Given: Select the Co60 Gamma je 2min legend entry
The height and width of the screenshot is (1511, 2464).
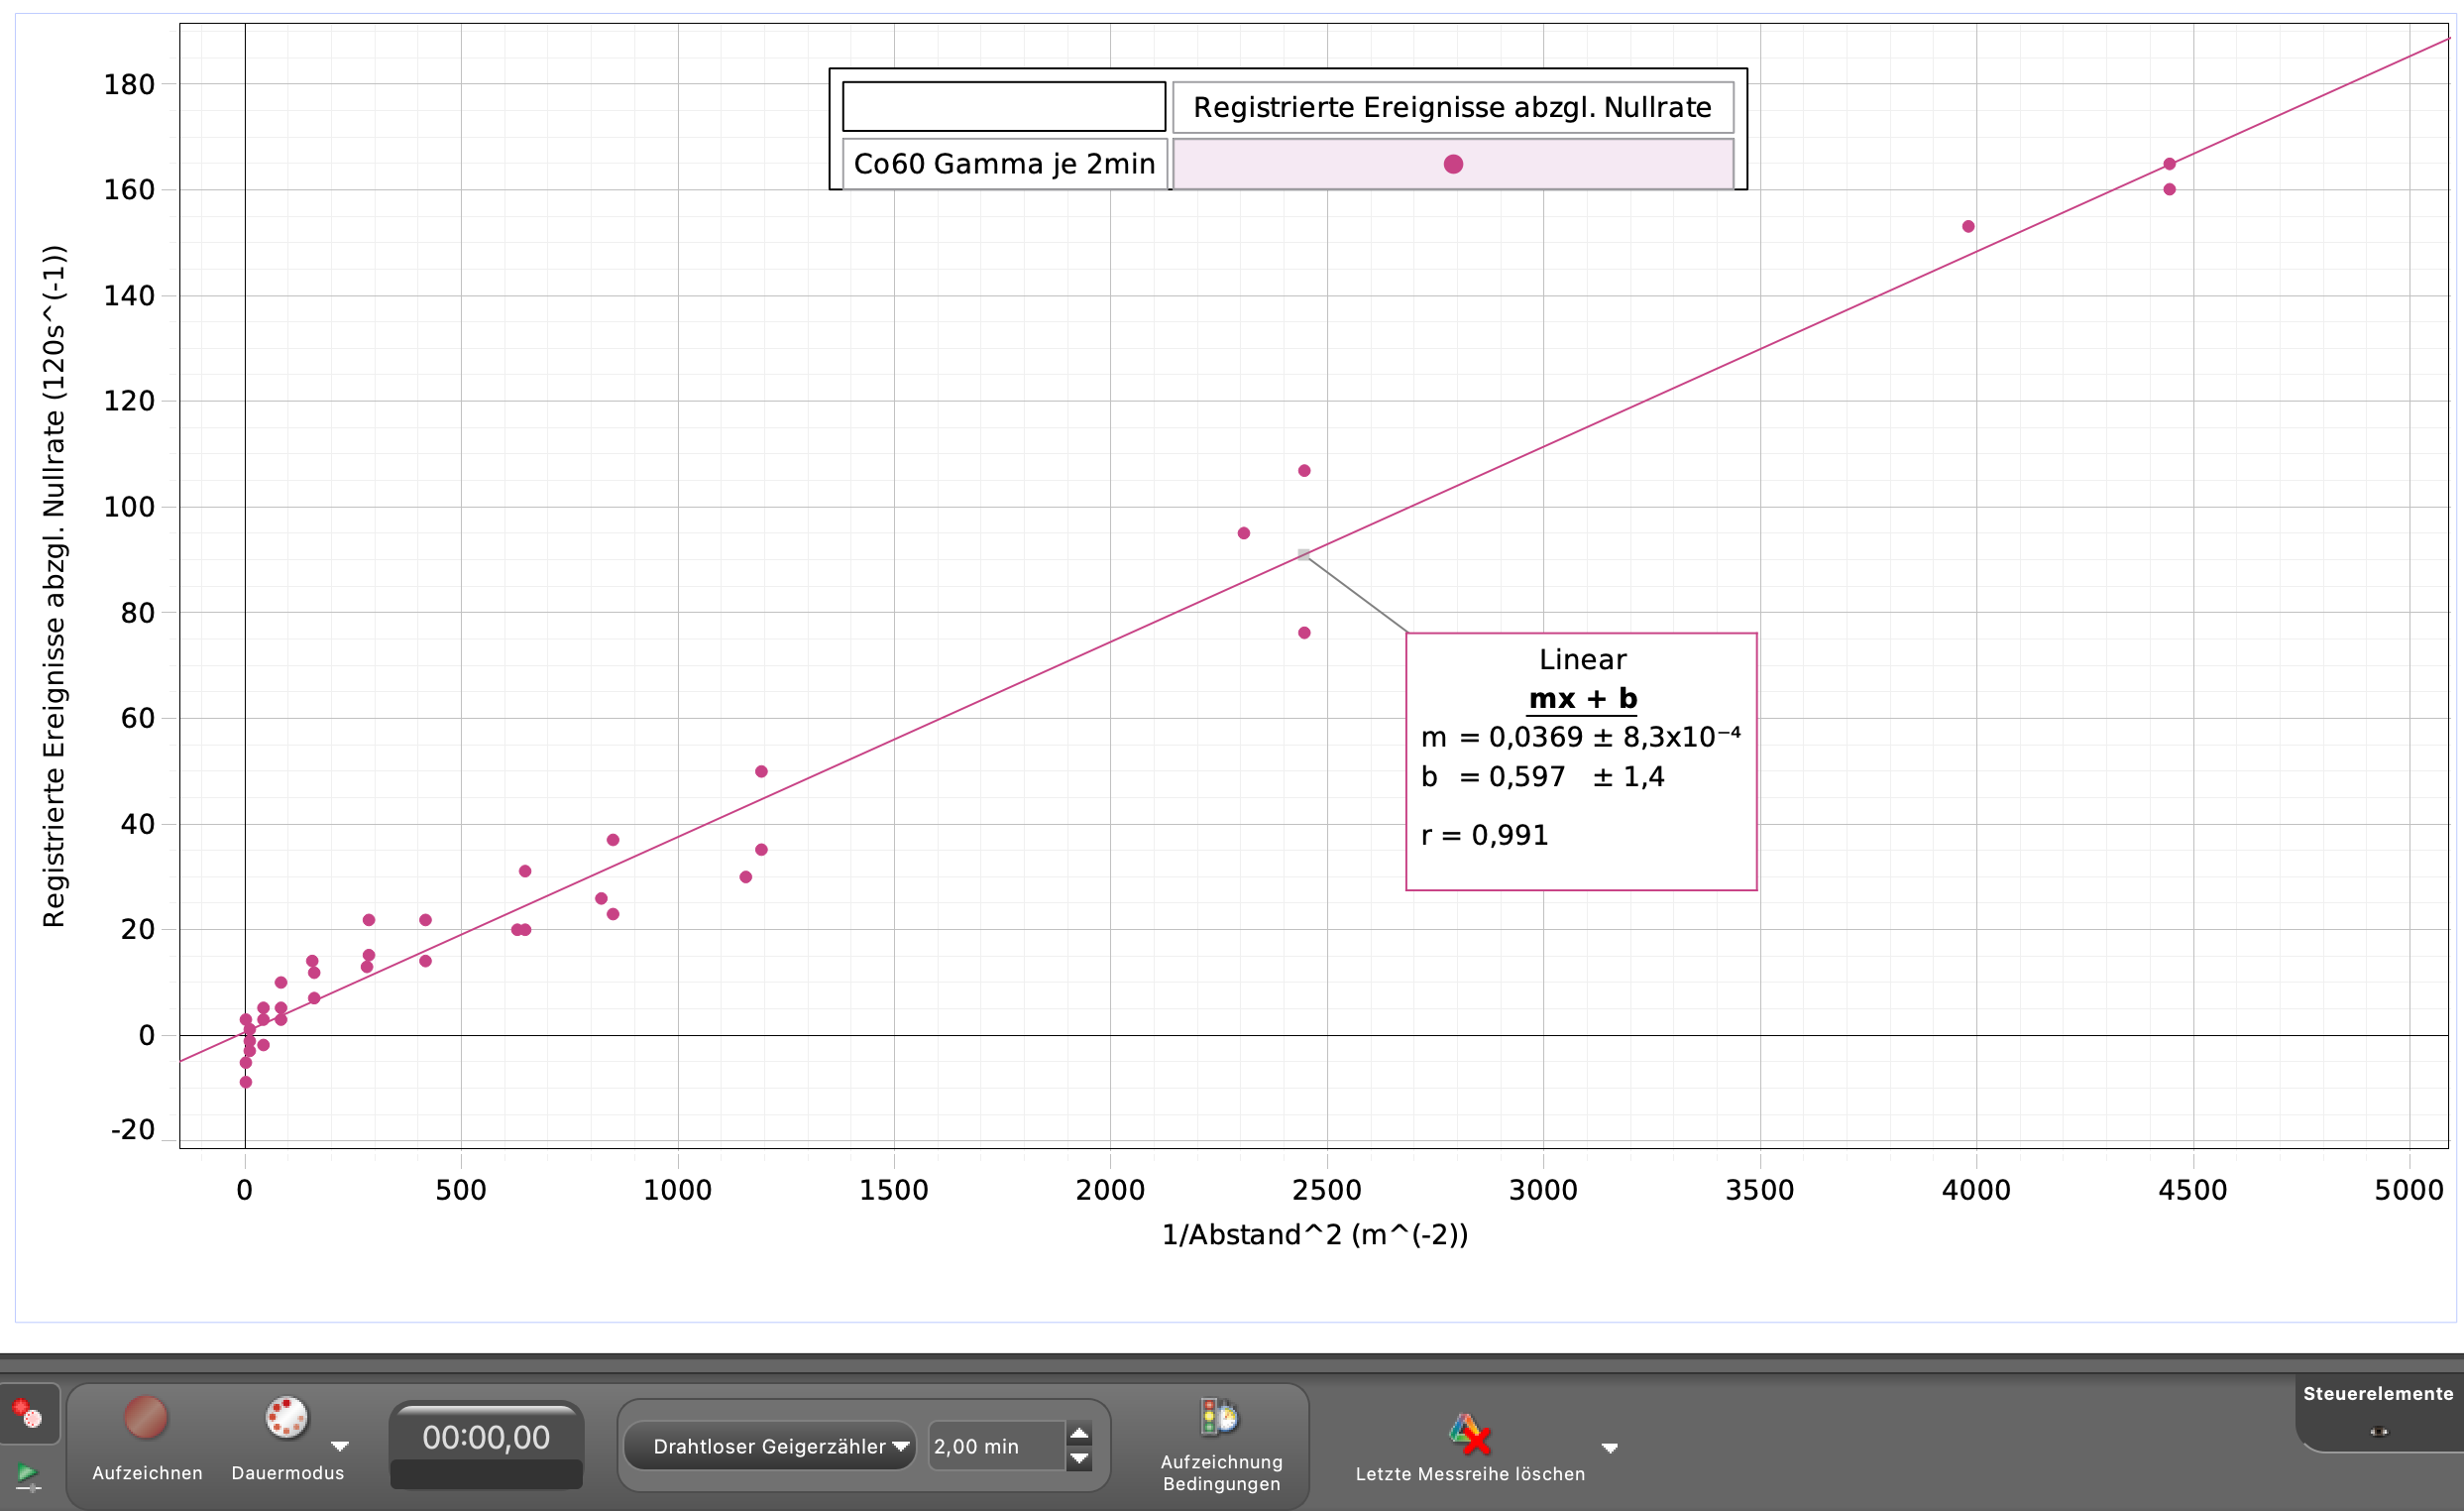Looking at the screenshot, I should click(x=1004, y=164).
